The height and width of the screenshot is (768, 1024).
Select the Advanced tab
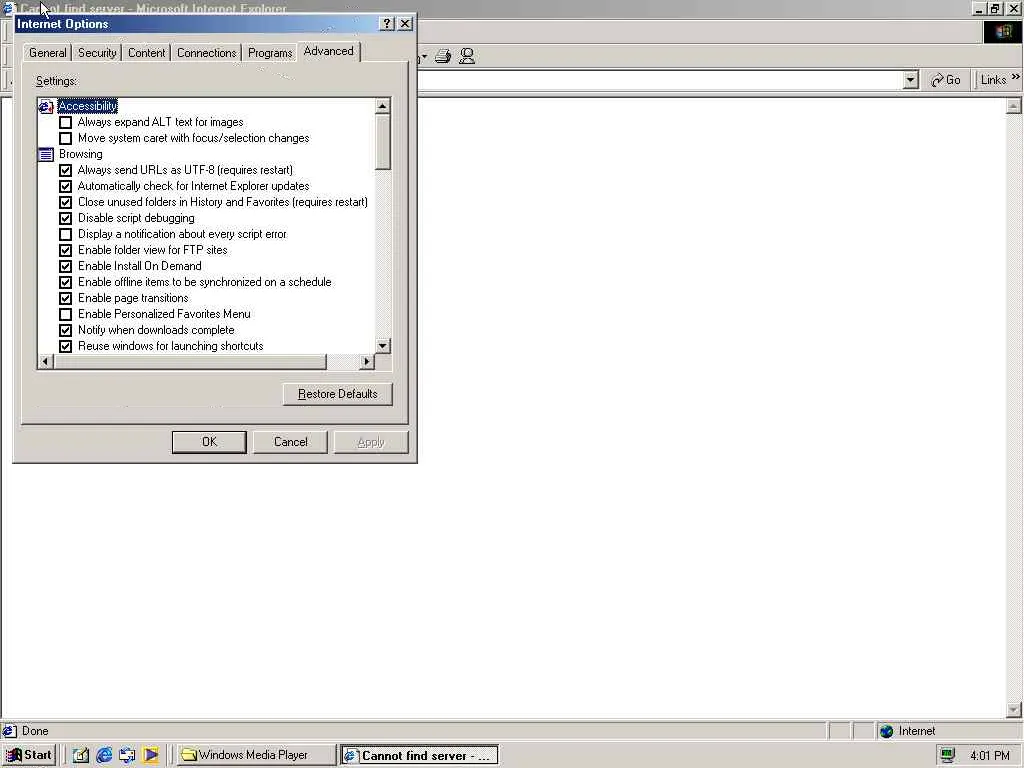[x=328, y=52]
